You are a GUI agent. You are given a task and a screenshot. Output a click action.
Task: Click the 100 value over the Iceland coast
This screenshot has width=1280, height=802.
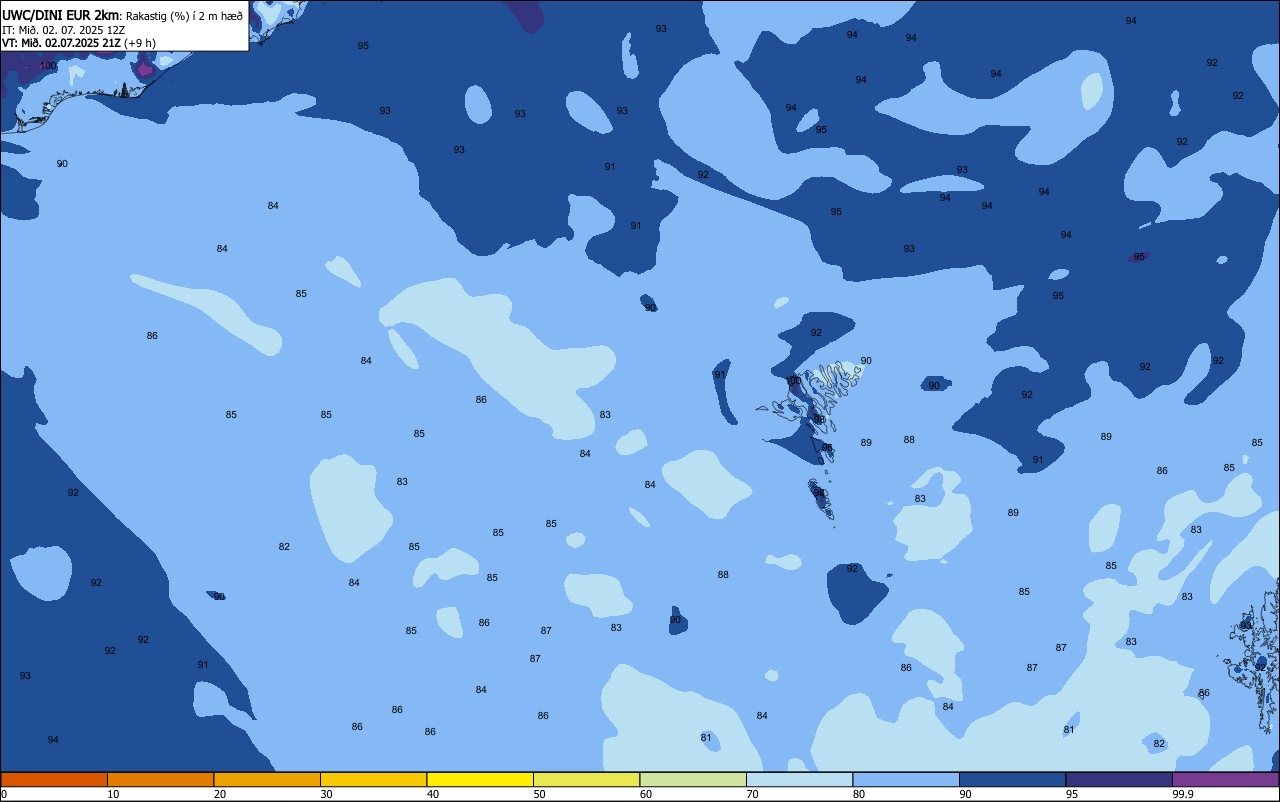(47, 66)
